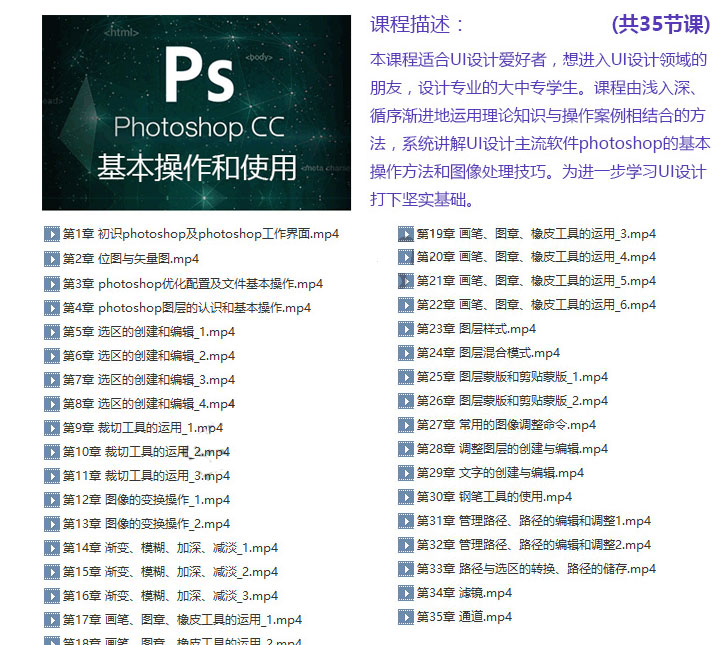This screenshot has height=645, width=723.
Task: Click the play icon beside 第14章 渐变、模糊
Action: tap(52, 548)
